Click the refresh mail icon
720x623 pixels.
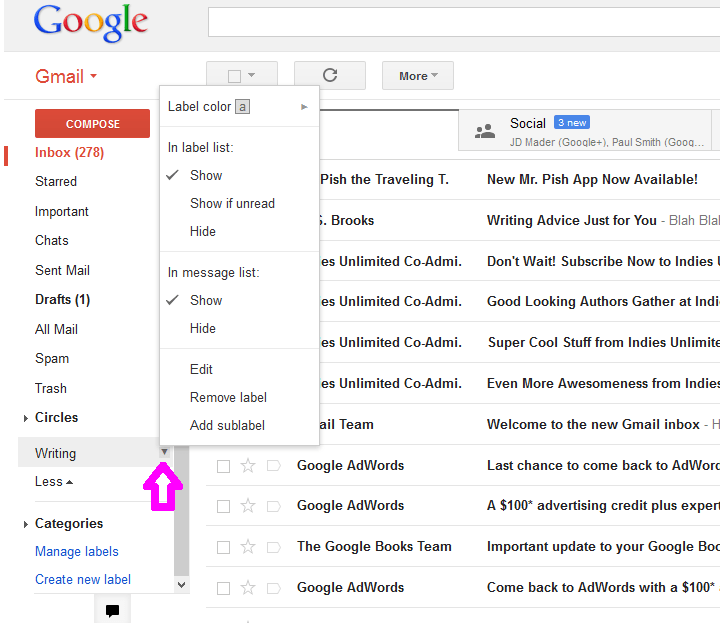click(x=330, y=75)
